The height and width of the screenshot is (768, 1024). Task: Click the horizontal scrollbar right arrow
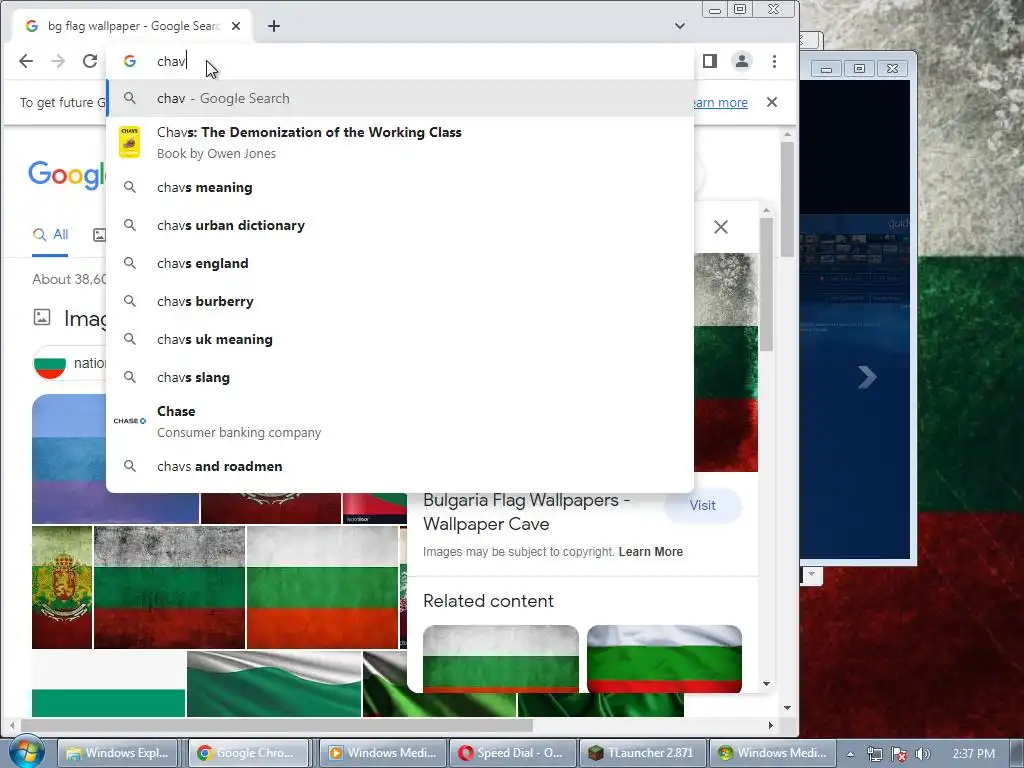click(771, 726)
